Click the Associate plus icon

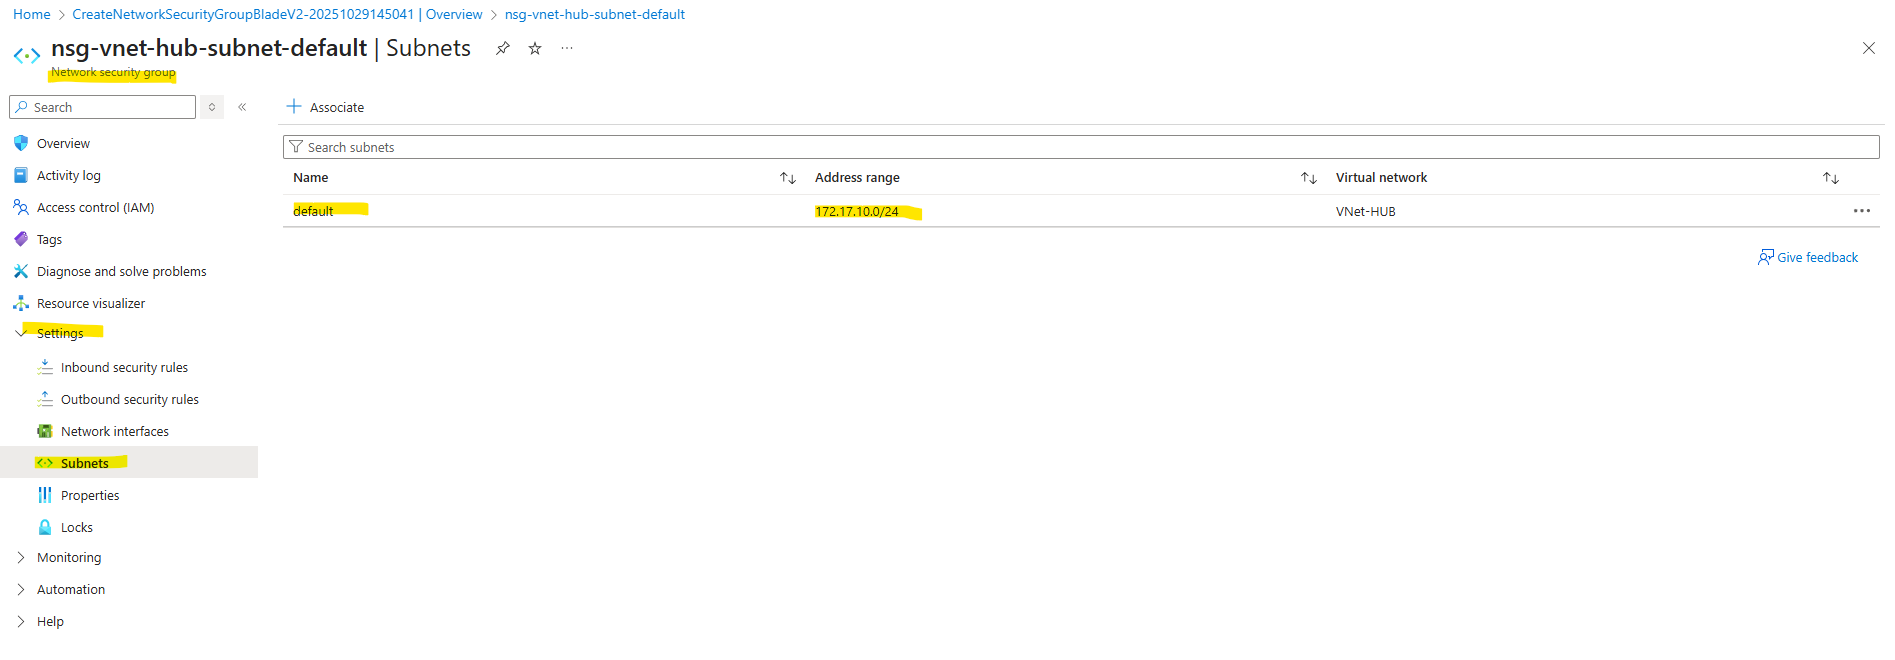pos(294,106)
